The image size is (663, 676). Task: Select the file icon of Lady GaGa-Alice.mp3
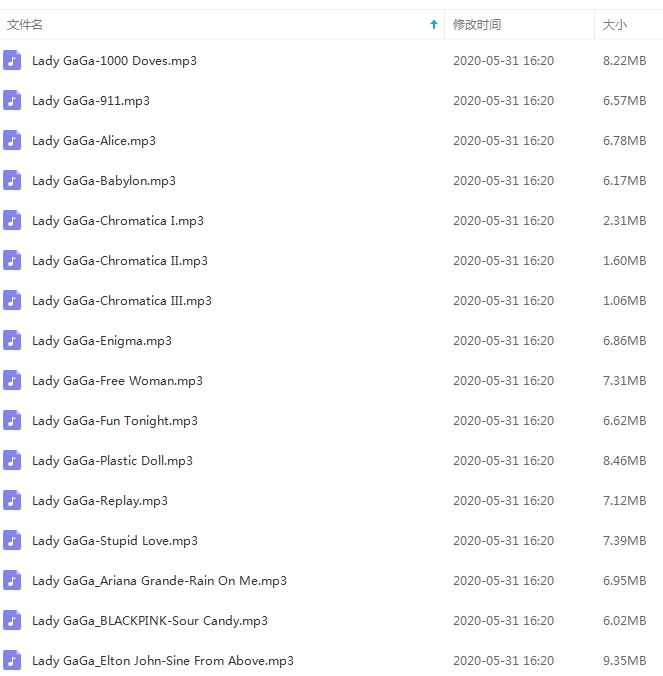12,141
